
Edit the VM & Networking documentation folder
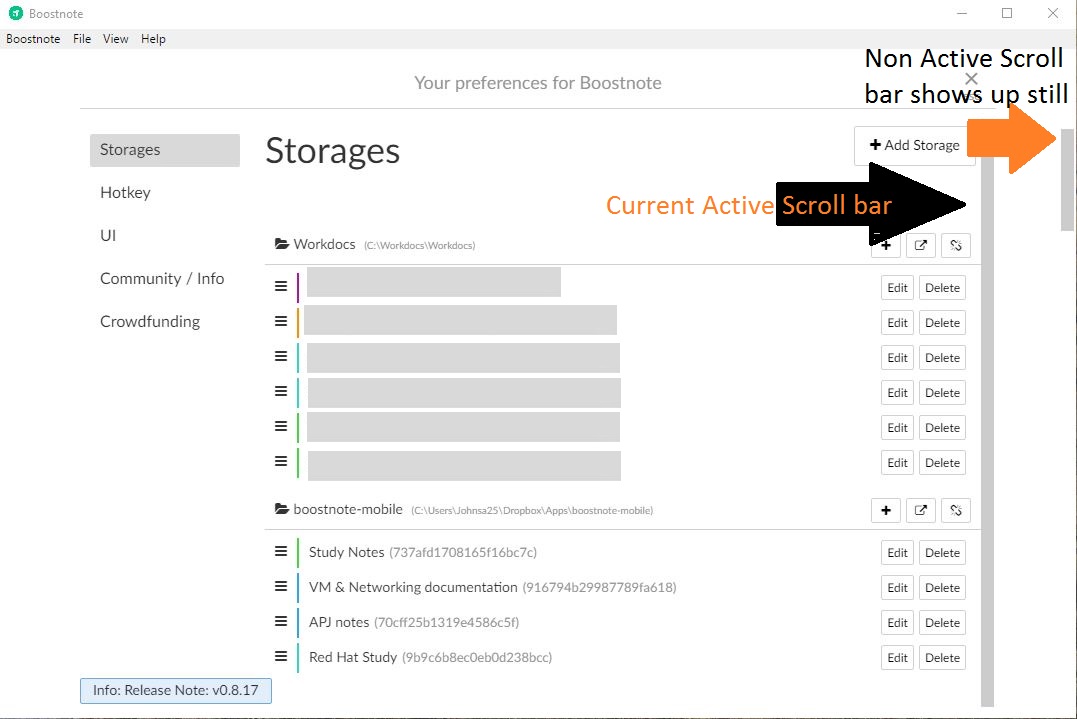897,588
